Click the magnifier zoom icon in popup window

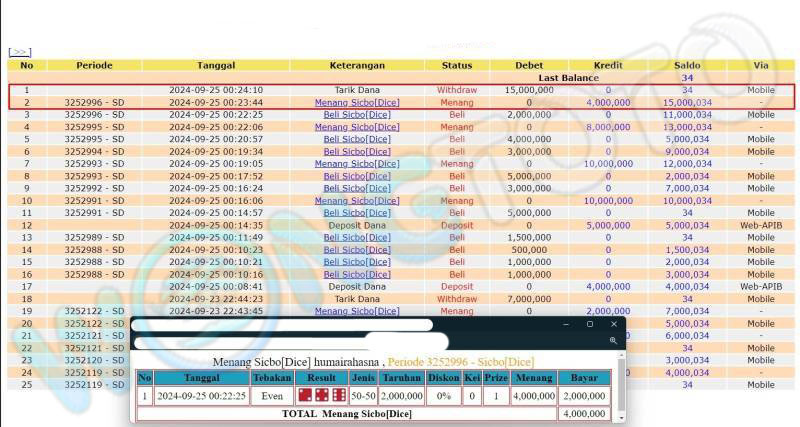pos(612,341)
